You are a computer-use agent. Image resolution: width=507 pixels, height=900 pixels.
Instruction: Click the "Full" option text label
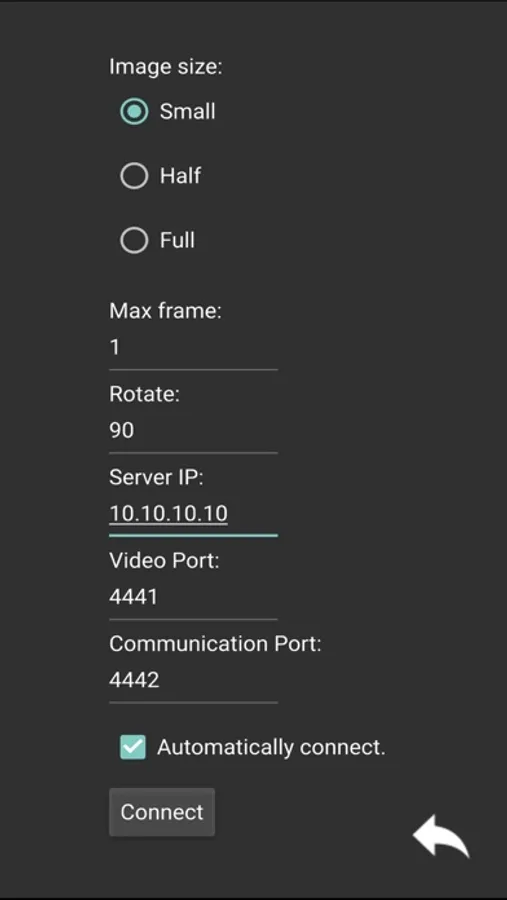click(177, 240)
